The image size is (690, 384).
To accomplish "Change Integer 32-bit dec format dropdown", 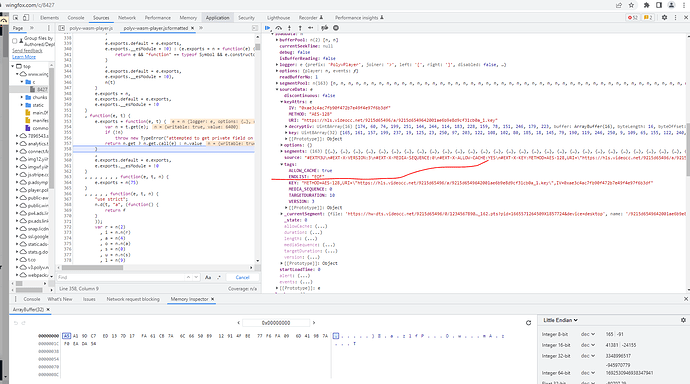I will (588, 356).
